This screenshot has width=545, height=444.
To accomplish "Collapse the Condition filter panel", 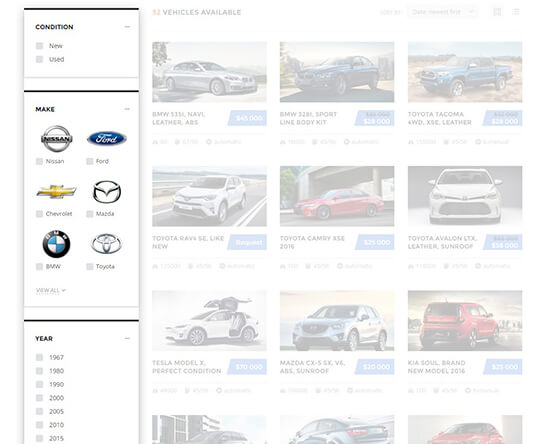I will (x=127, y=27).
